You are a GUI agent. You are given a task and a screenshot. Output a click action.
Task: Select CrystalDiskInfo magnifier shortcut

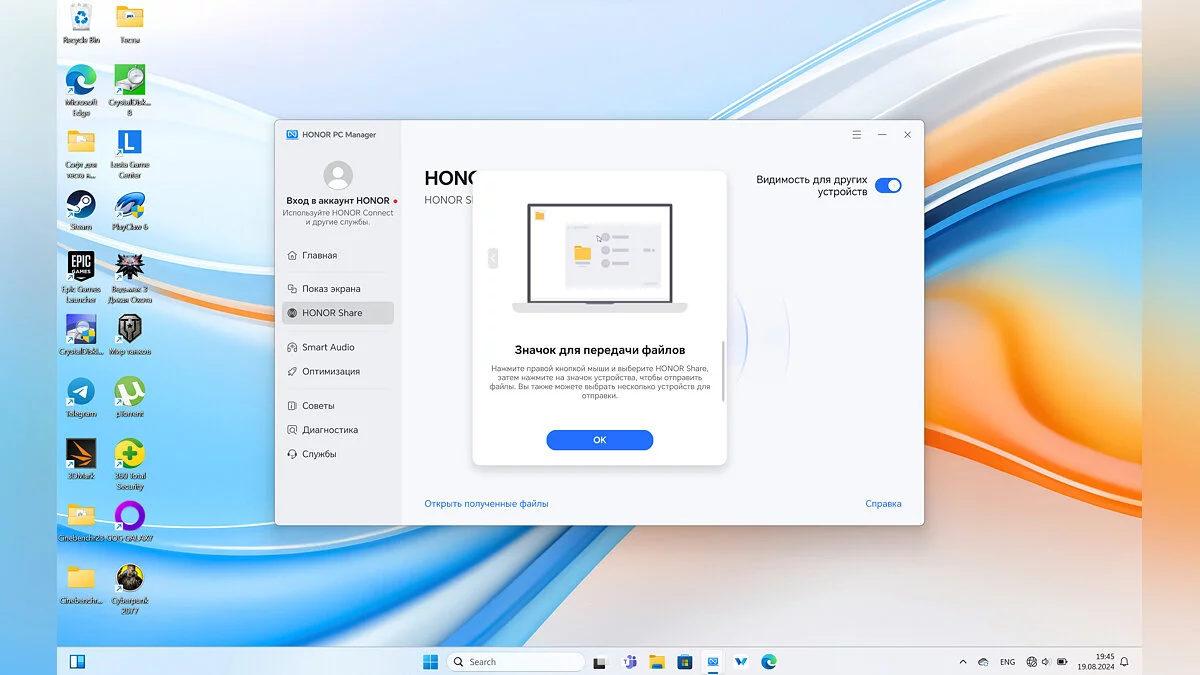81,335
